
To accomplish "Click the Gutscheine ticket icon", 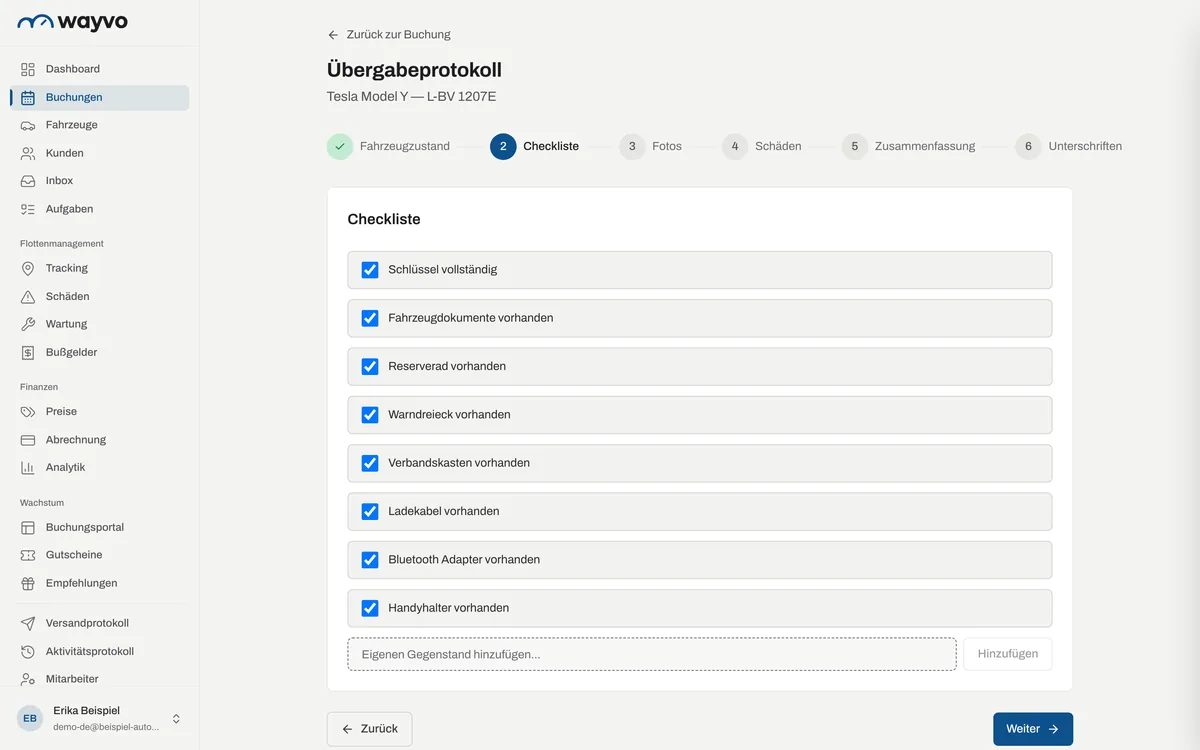I will click(28, 555).
